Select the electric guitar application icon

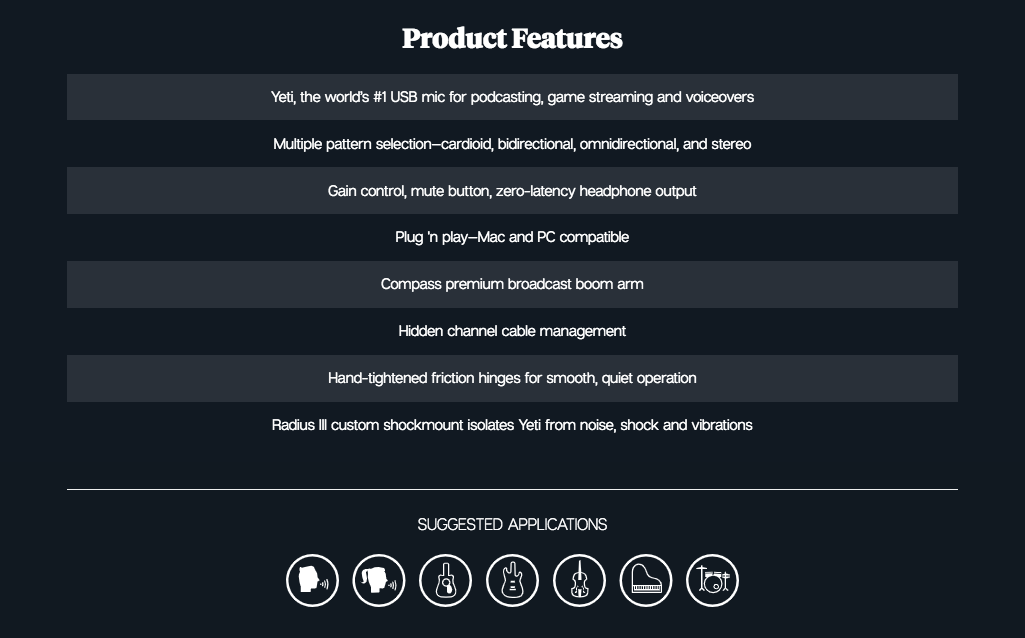pos(512,580)
